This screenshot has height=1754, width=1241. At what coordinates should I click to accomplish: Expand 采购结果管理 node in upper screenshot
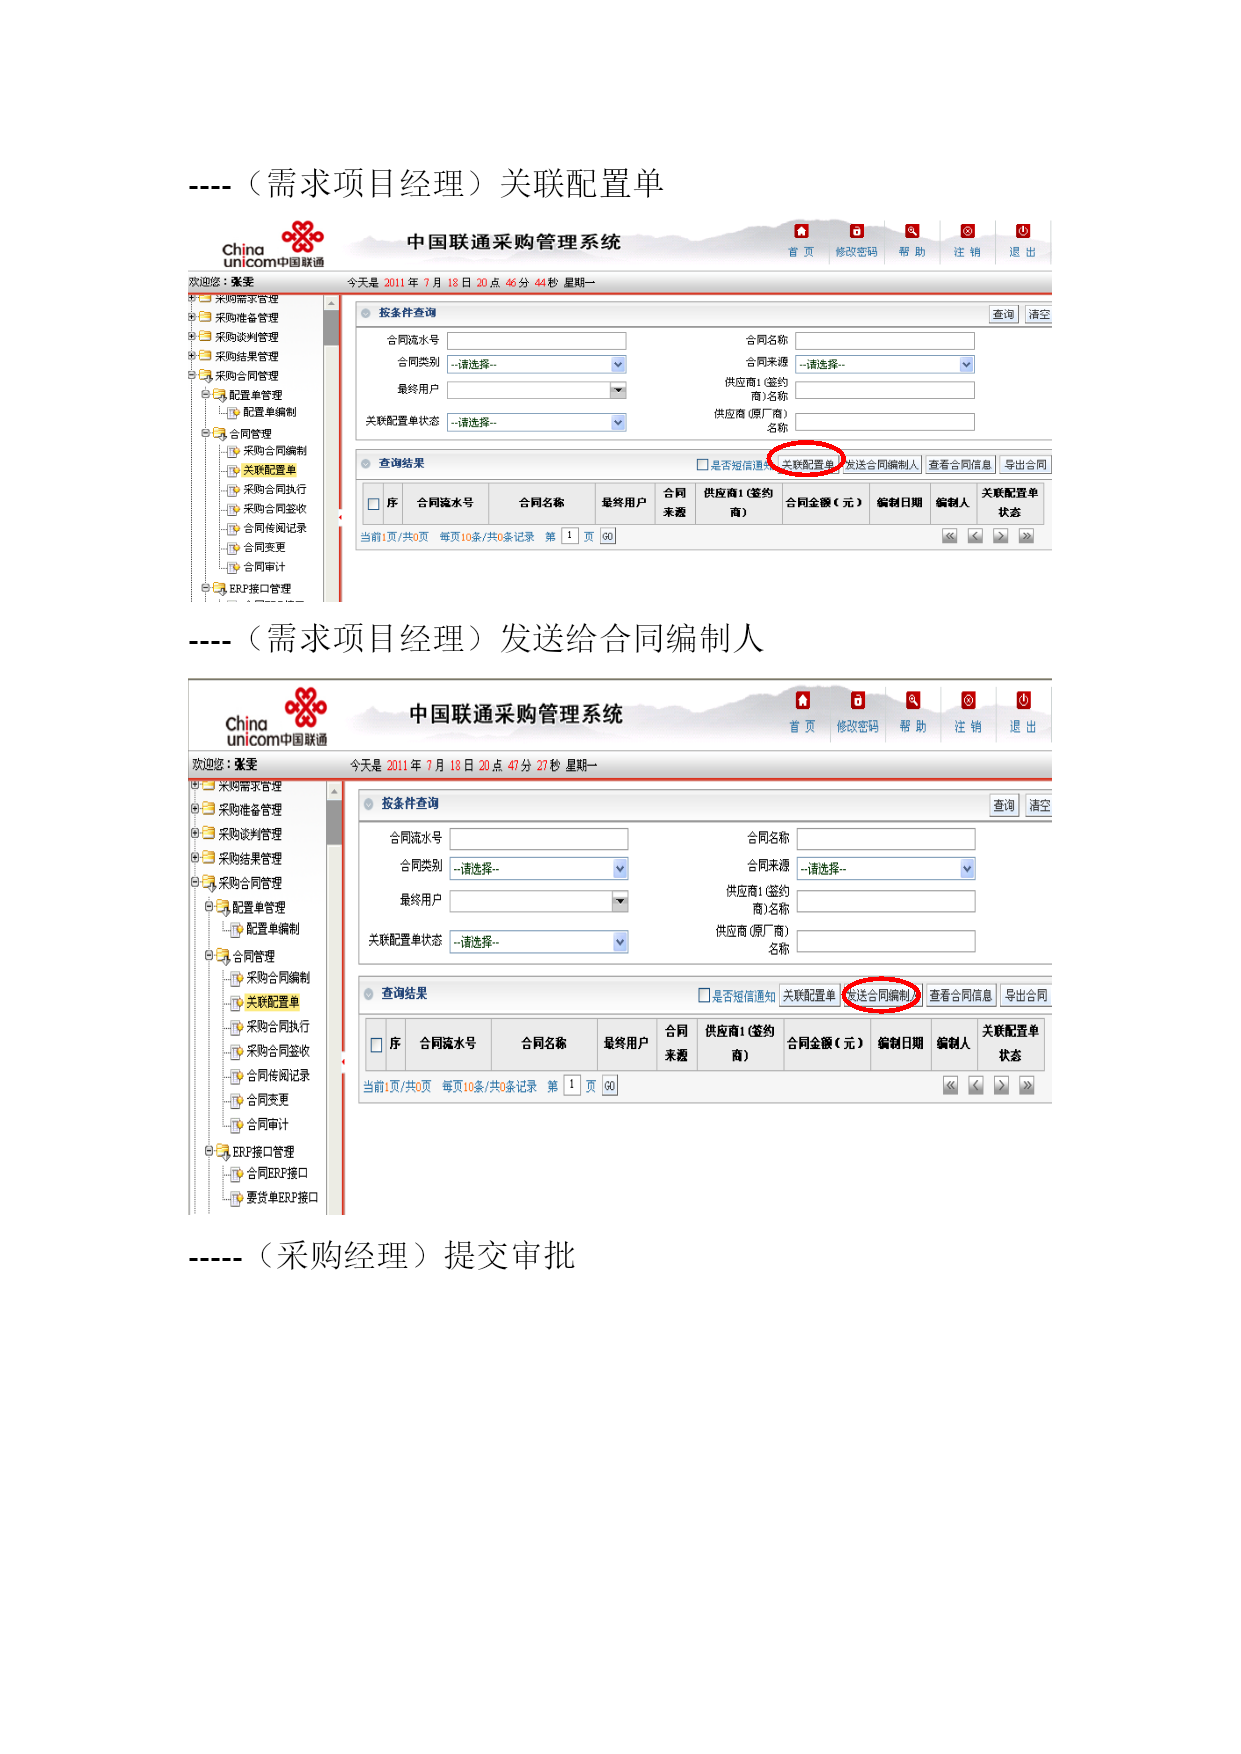[192, 355]
